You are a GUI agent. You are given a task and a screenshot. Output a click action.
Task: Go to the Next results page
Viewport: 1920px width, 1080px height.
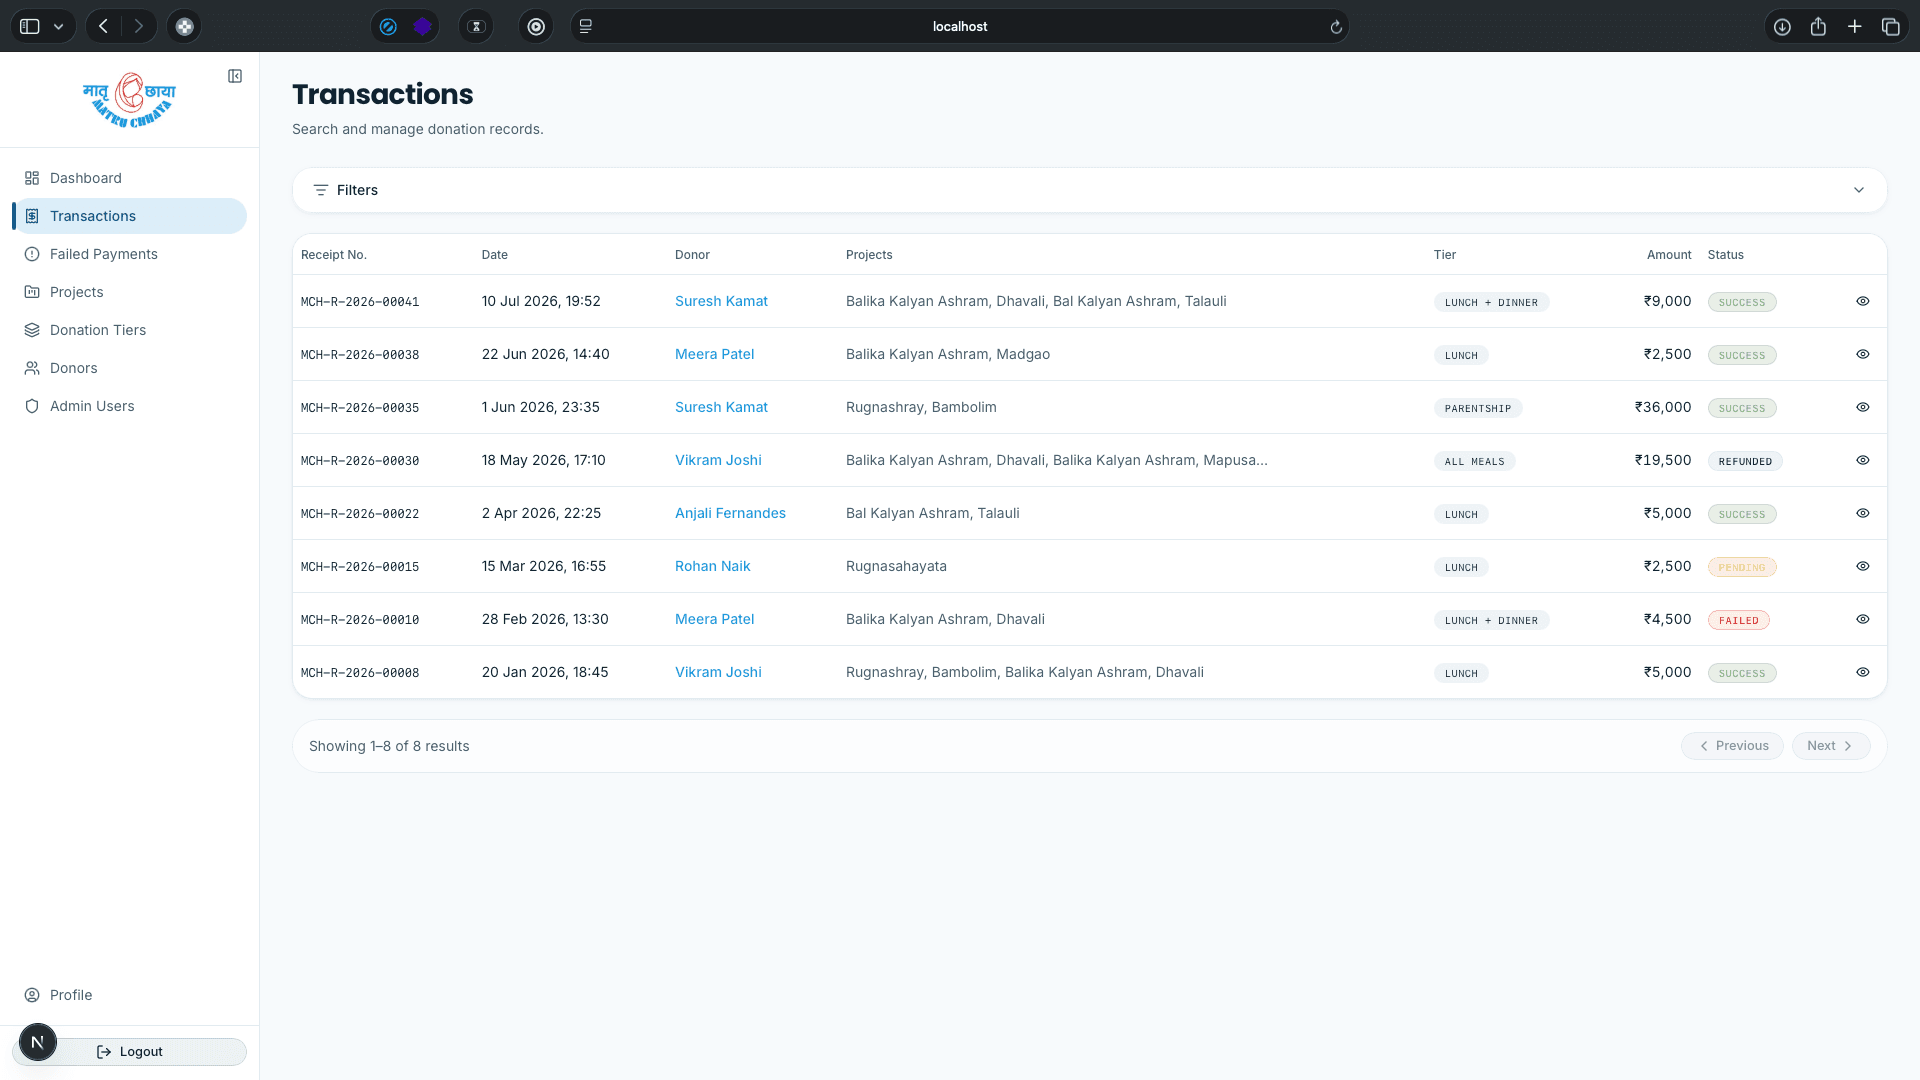coord(1831,746)
